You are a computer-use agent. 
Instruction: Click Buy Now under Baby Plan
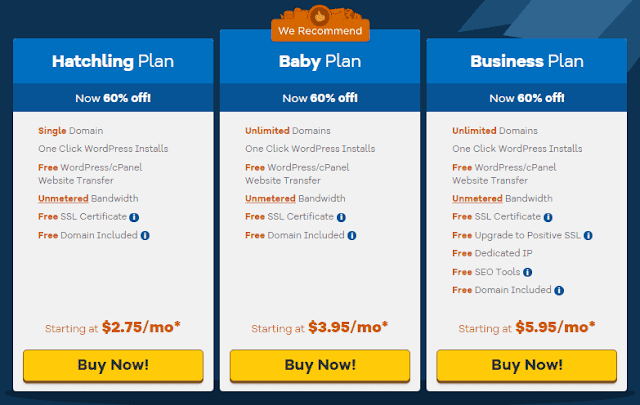[320, 365]
